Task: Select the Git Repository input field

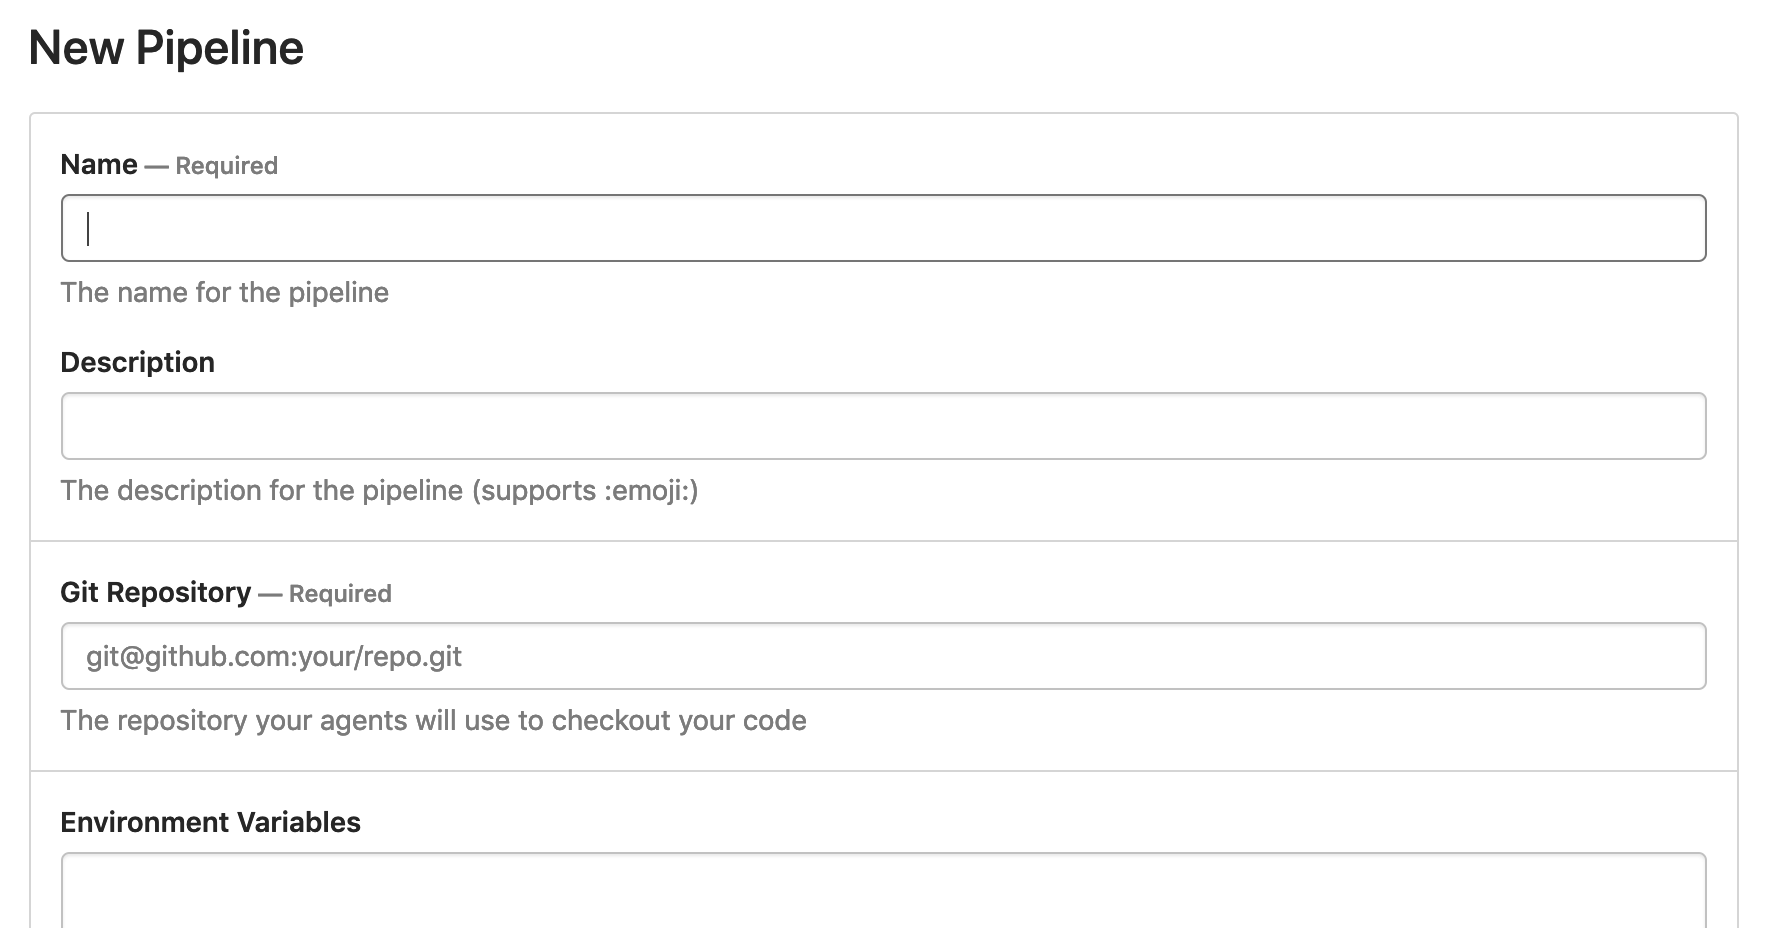Action: click(x=883, y=656)
